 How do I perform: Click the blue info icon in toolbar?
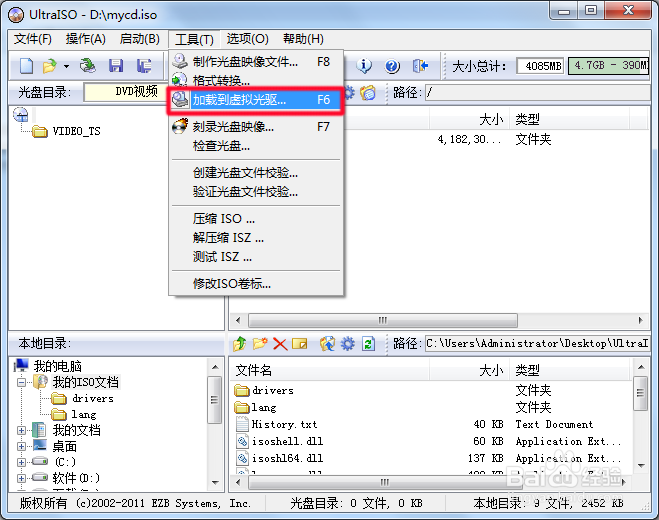point(364,66)
